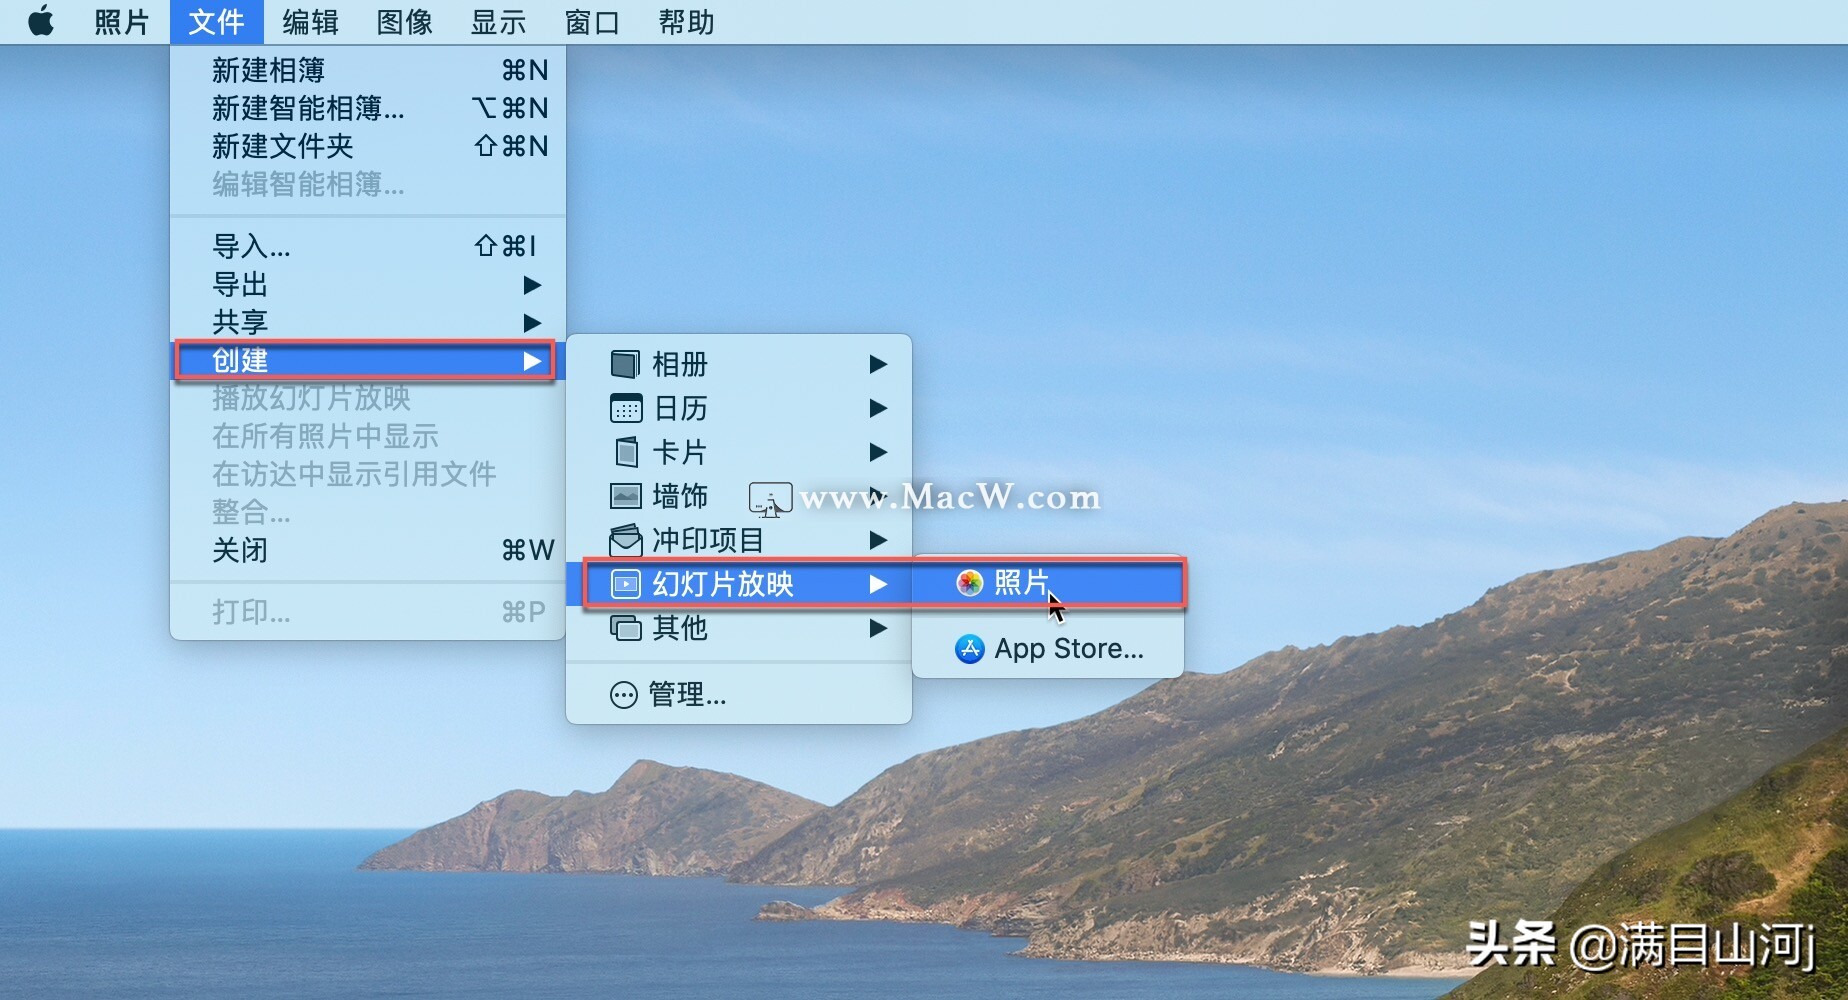The image size is (1848, 1000).
Task: Expand the 创建 (Create) submenu arrow
Action: pos(533,361)
